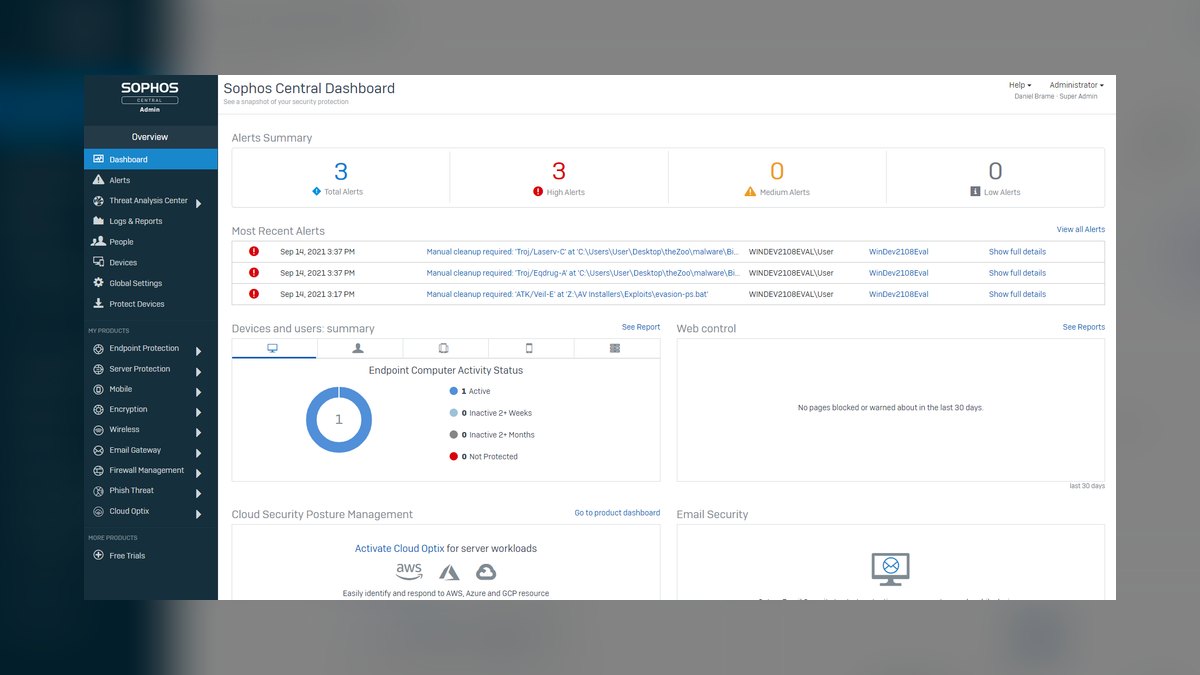The height and width of the screenshot is (675, 1200).
Task: Expand the Endpoint Protection arrow
Action: (x=199, y=352)
